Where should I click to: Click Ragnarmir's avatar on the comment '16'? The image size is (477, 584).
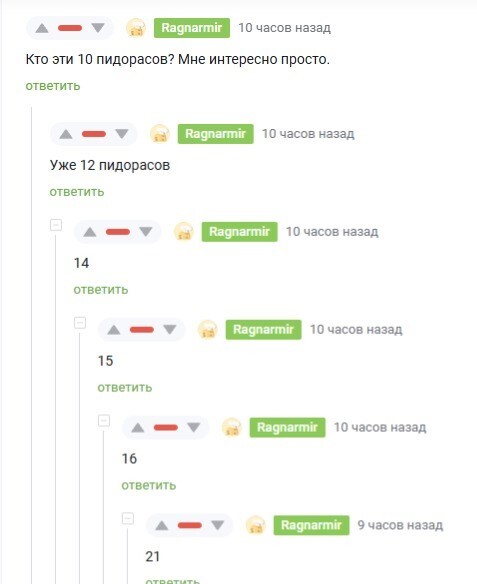[x=232, y=427]
